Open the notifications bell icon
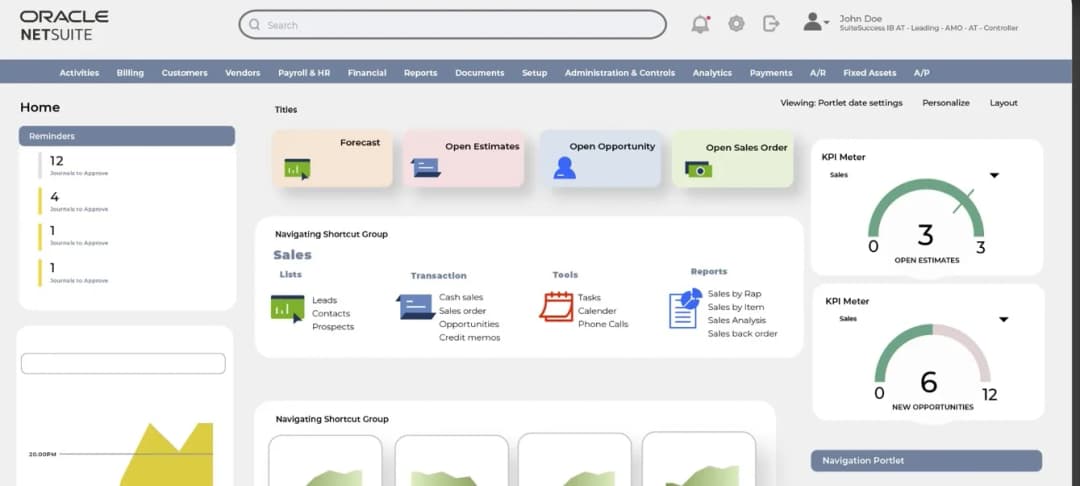This screenshot has width=1080, height=486. 700,24
